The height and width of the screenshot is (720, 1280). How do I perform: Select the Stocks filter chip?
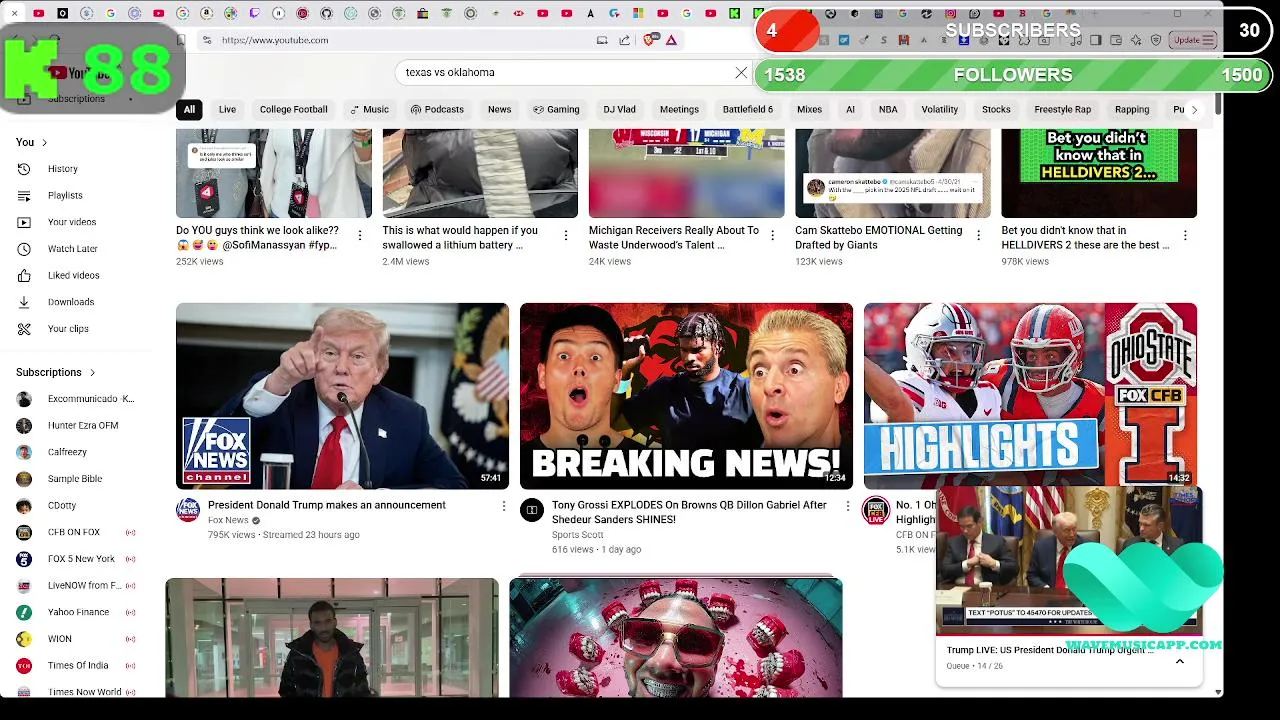996,109
